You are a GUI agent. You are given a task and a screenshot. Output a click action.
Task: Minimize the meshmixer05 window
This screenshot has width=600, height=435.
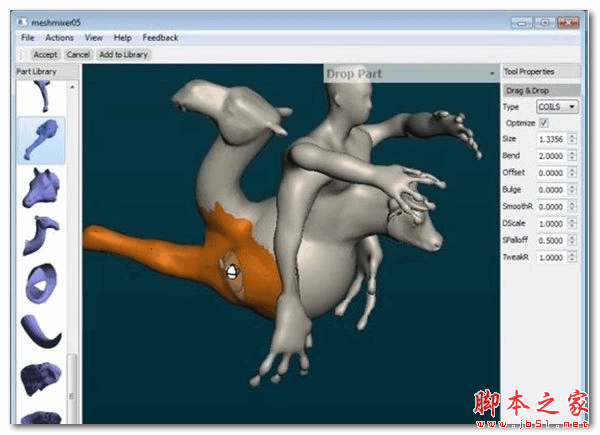522,23
